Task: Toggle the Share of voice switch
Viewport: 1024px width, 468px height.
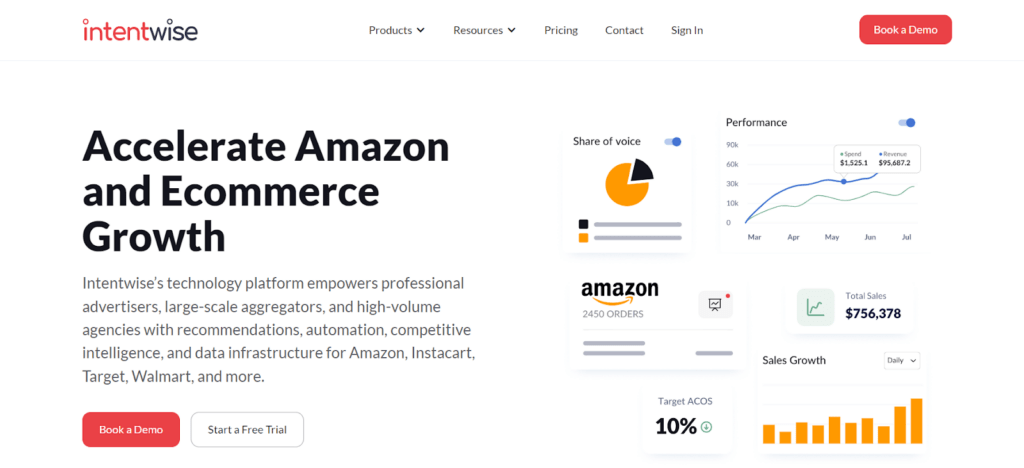Action: (673, 142)
